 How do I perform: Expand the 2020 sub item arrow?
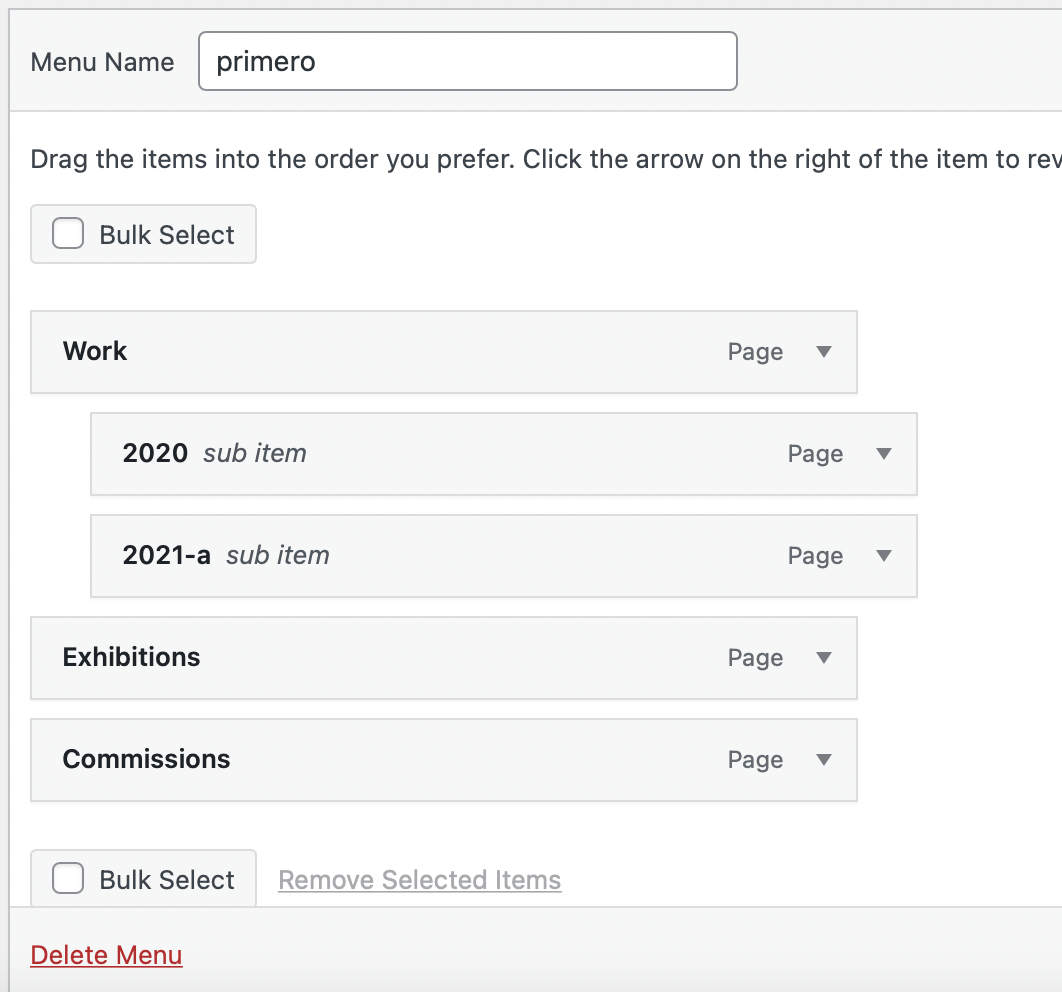click(x=884, y=454)
